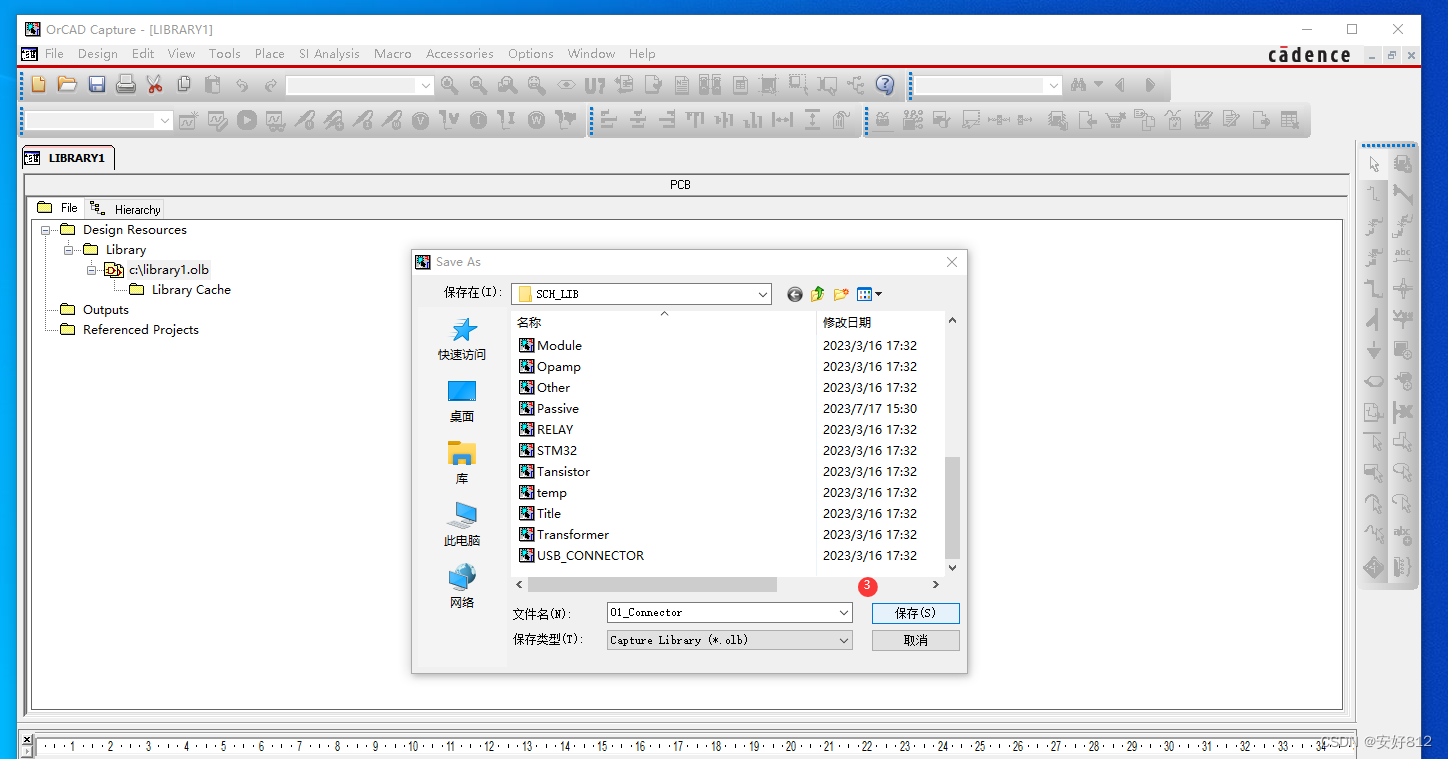
Task: Click the Cut scissors icon
Action: click(x=154, y=85)
